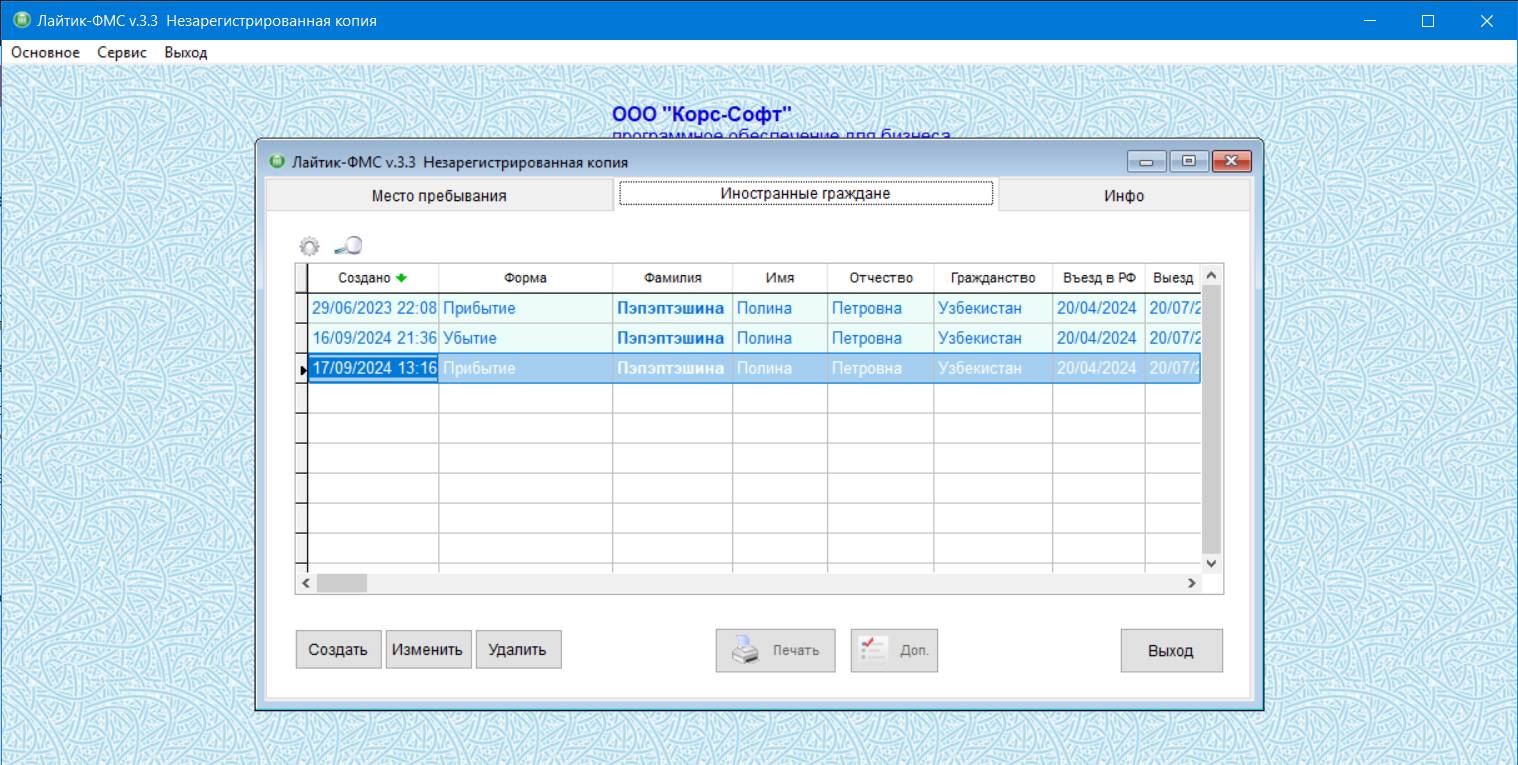Sort by the Гражданство column header
The width and height of the screenshot is (1518, 765).
992,278
